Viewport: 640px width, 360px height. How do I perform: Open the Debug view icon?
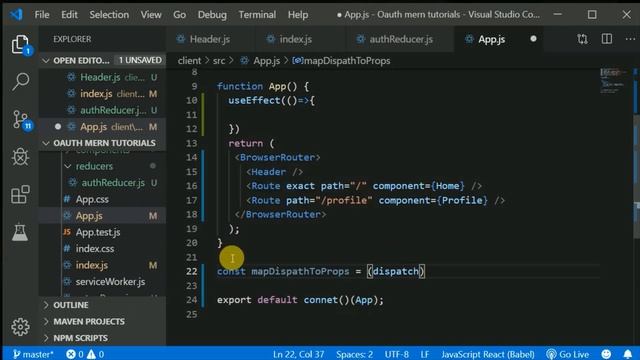pyautogui.click(x=20, y=157)
